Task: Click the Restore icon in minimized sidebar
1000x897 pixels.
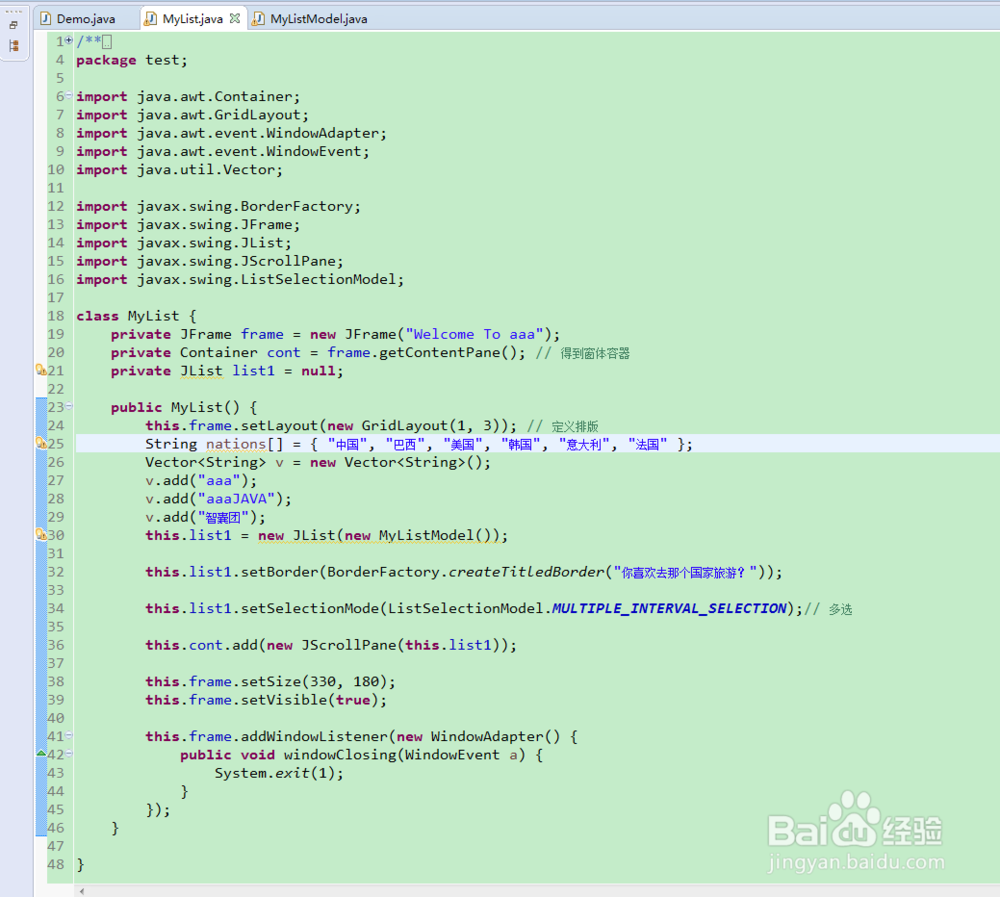Action: 13,26
